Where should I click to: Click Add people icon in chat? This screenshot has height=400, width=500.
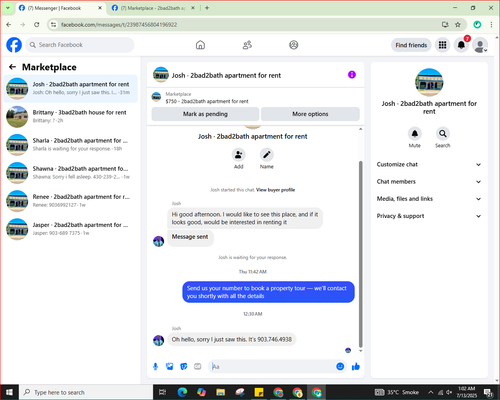pyautogui.click(x=239, y=155)
